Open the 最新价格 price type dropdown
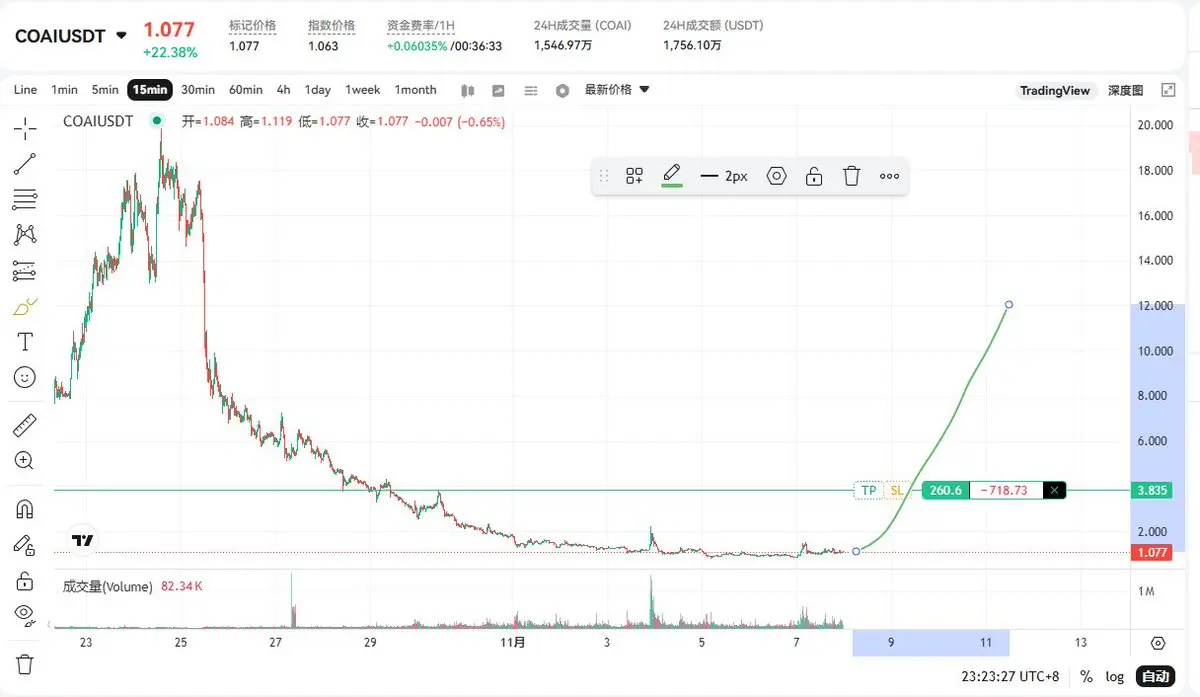 coord(617,90)
